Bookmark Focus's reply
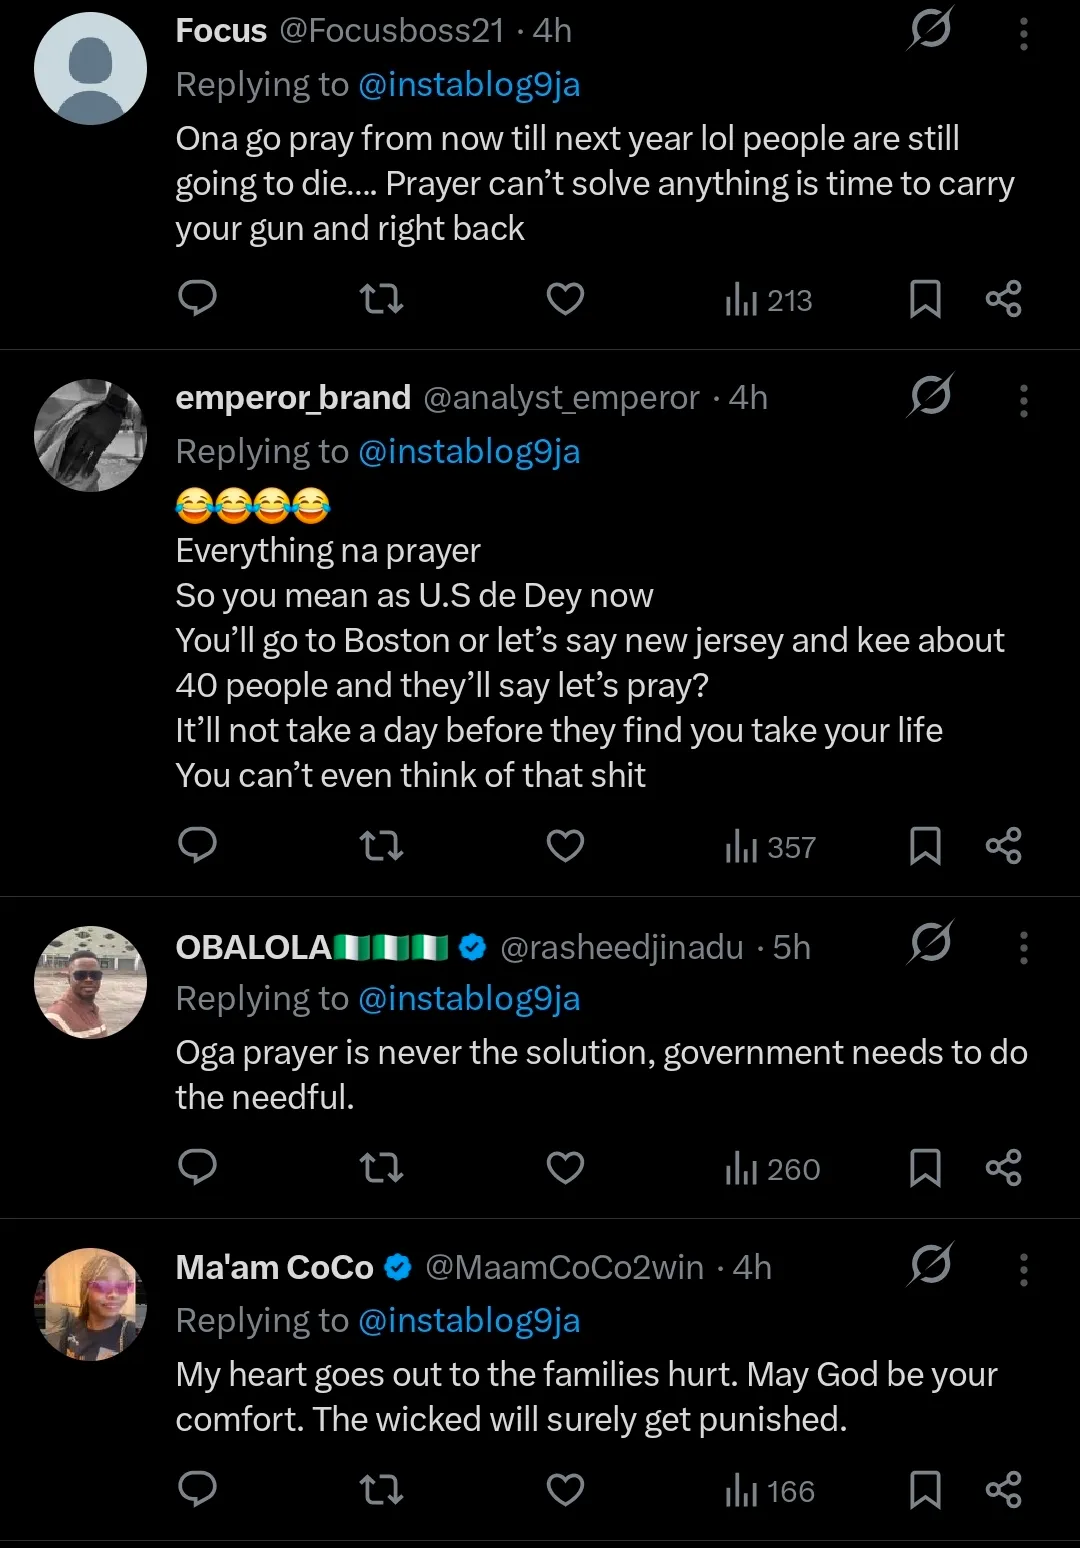This screenshot has height=1548, width=1080. 925,299
